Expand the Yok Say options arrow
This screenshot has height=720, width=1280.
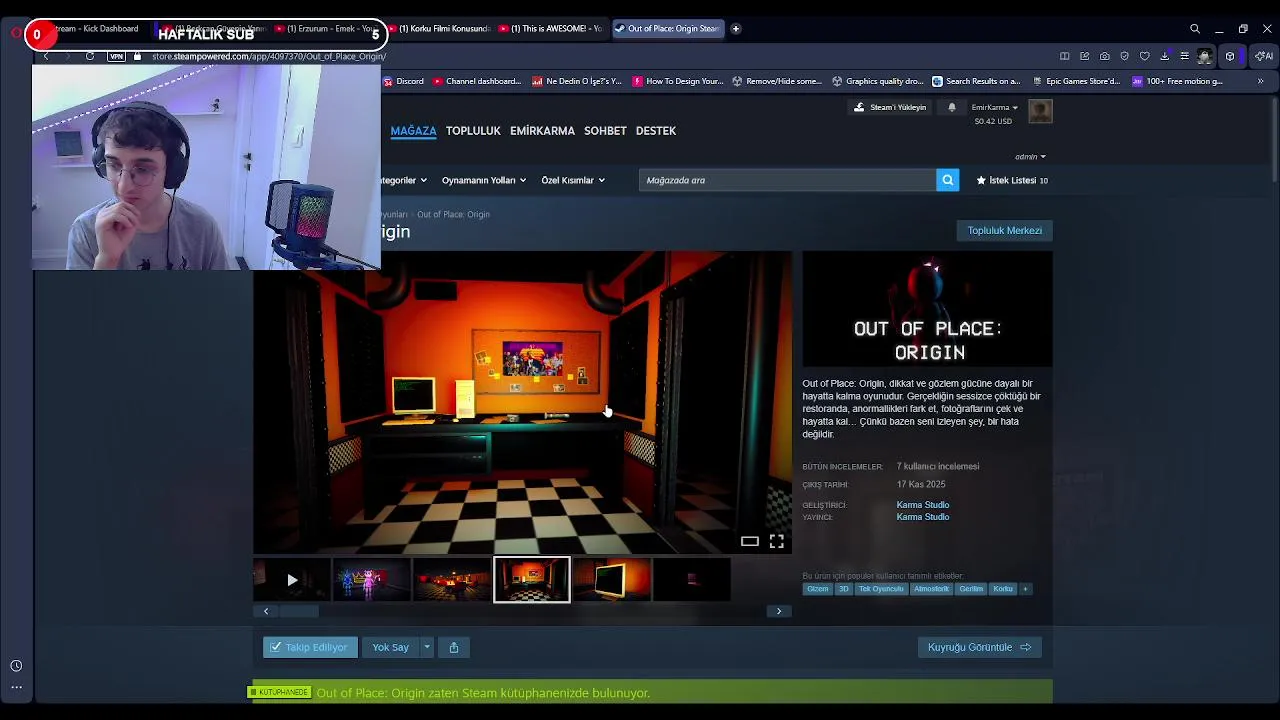pyautogui.click(x=426, y=647)
